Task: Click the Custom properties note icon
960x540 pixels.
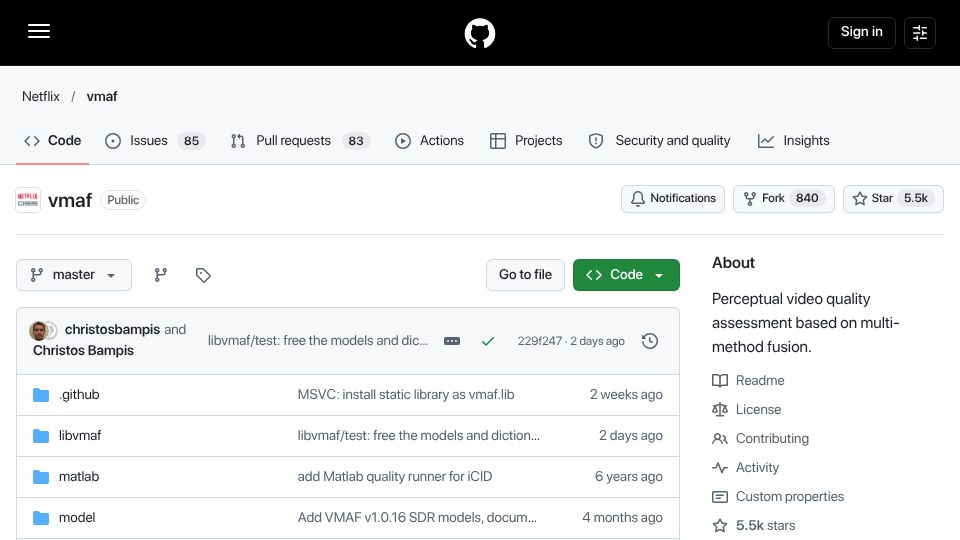Action: [720, 497]
